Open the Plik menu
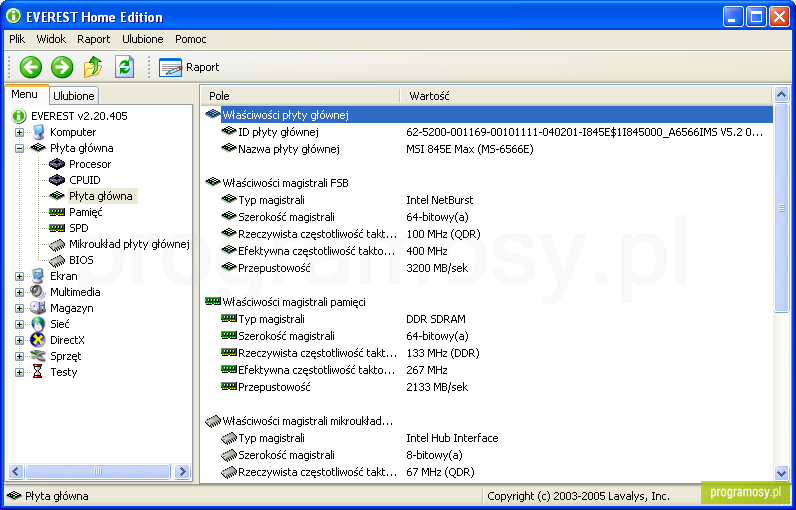The image size is (796, 510). [17, 39]
